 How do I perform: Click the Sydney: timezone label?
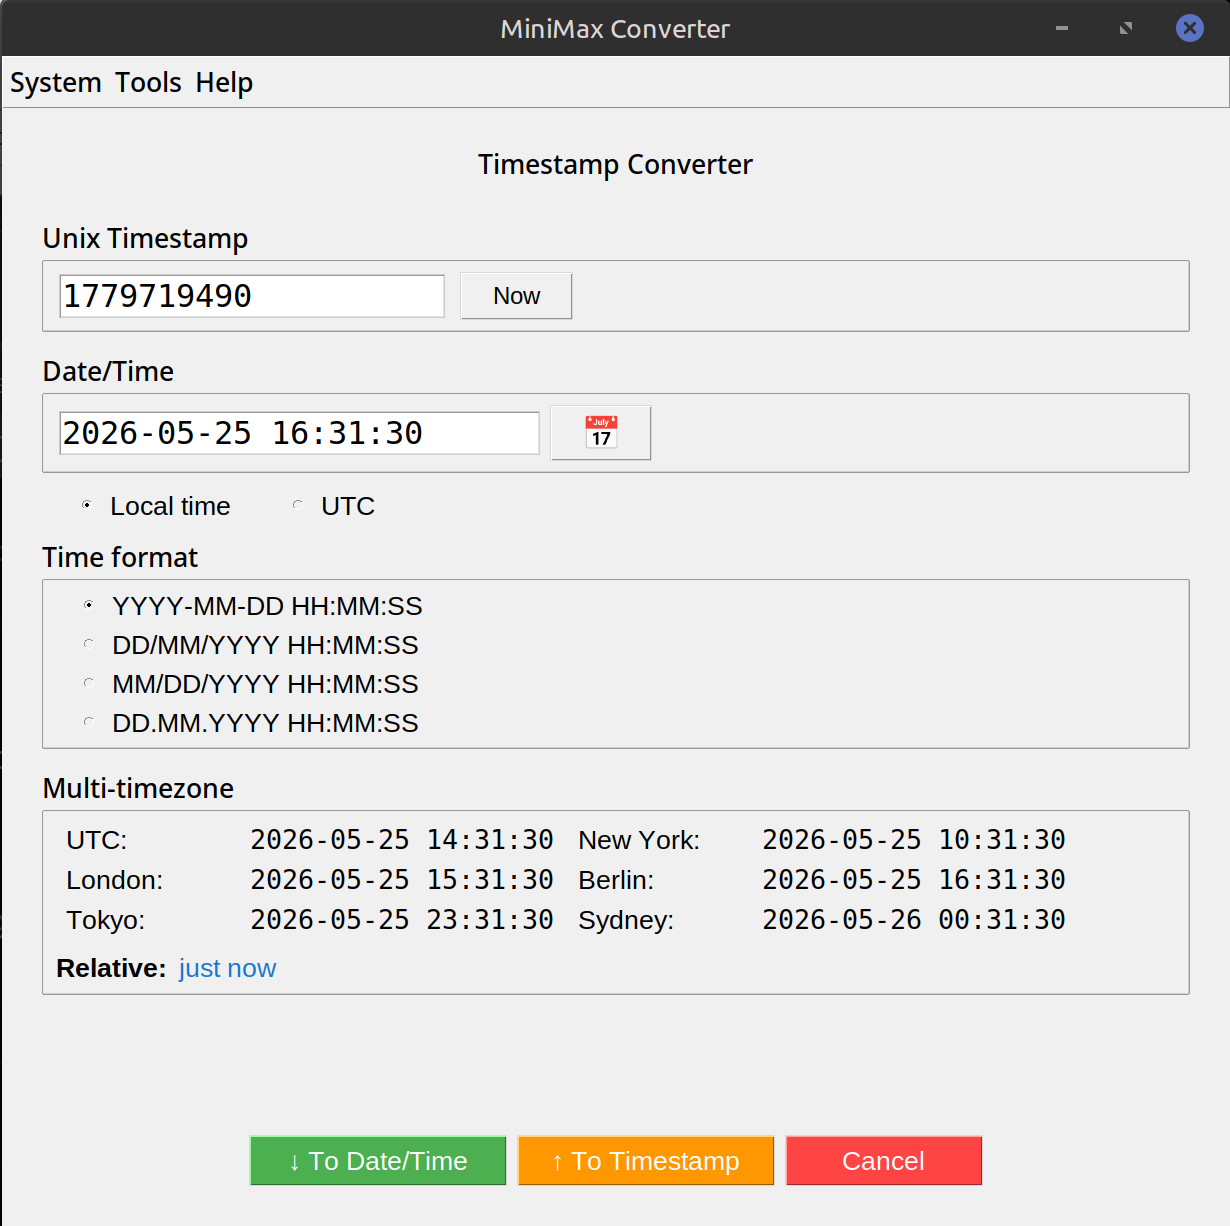(626, 920)
